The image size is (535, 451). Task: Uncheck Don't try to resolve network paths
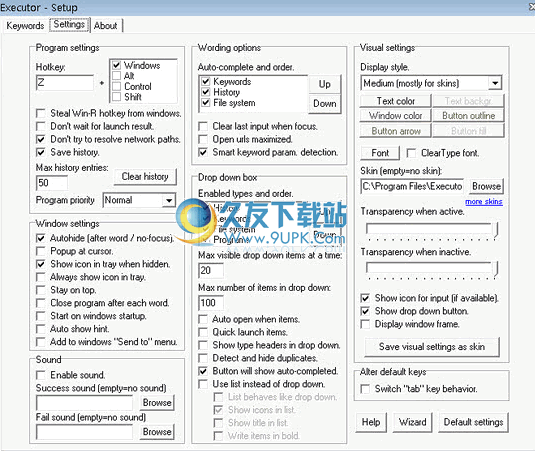[x=41, y=139]
